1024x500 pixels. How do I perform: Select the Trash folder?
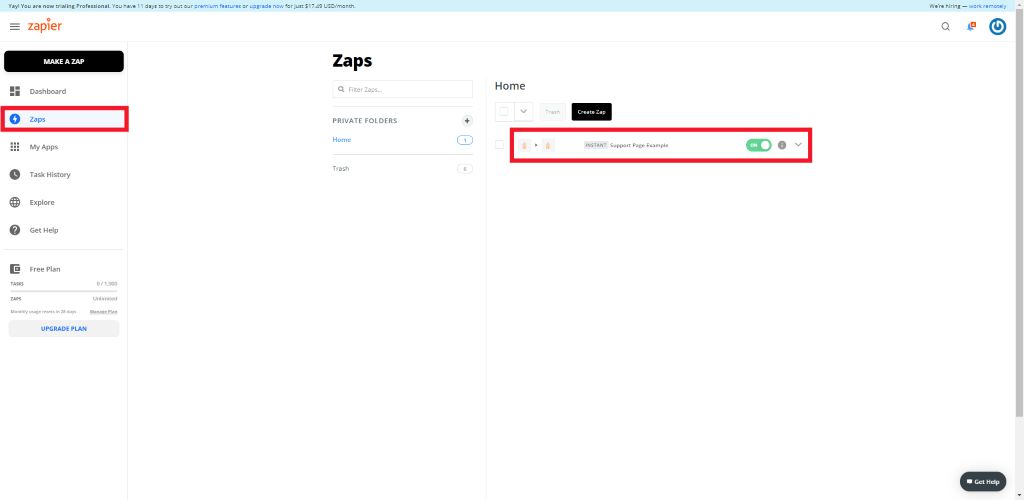[341, 168]
